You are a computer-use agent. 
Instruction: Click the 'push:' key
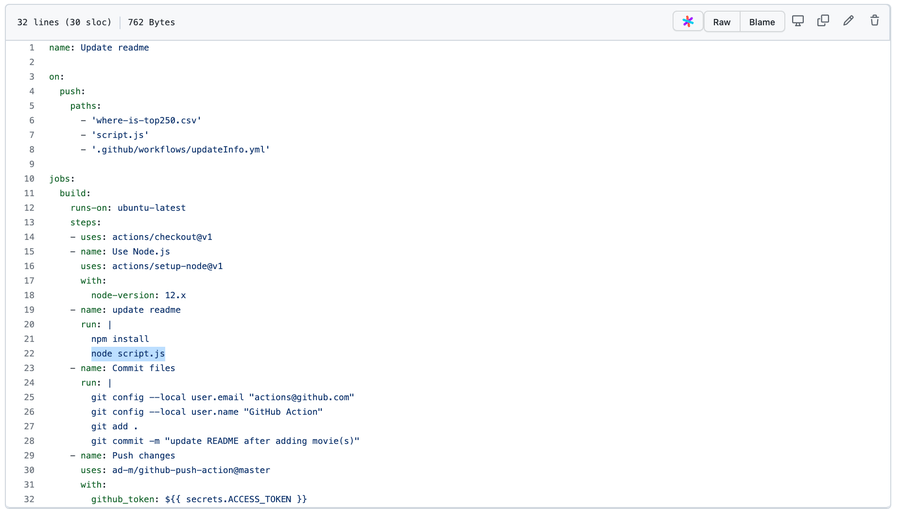pyautogui.click(x=72, y=91)
